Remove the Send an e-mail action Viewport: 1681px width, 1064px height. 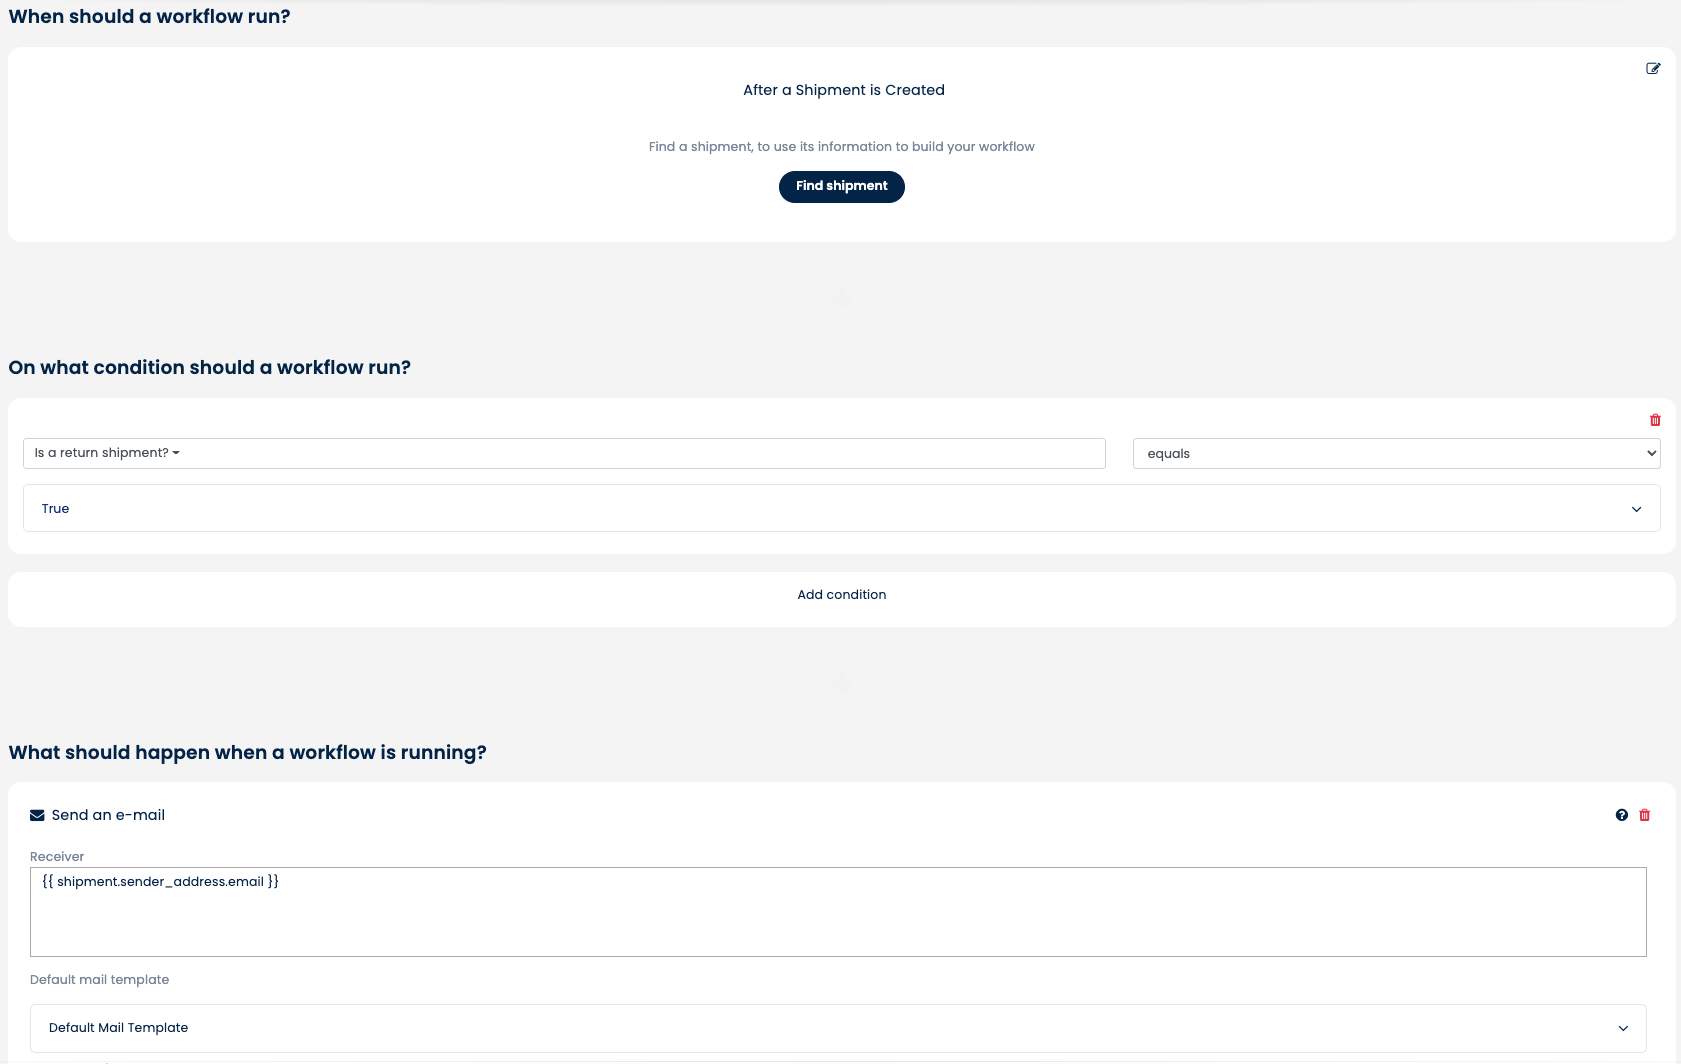click(x=1645, y=815)
